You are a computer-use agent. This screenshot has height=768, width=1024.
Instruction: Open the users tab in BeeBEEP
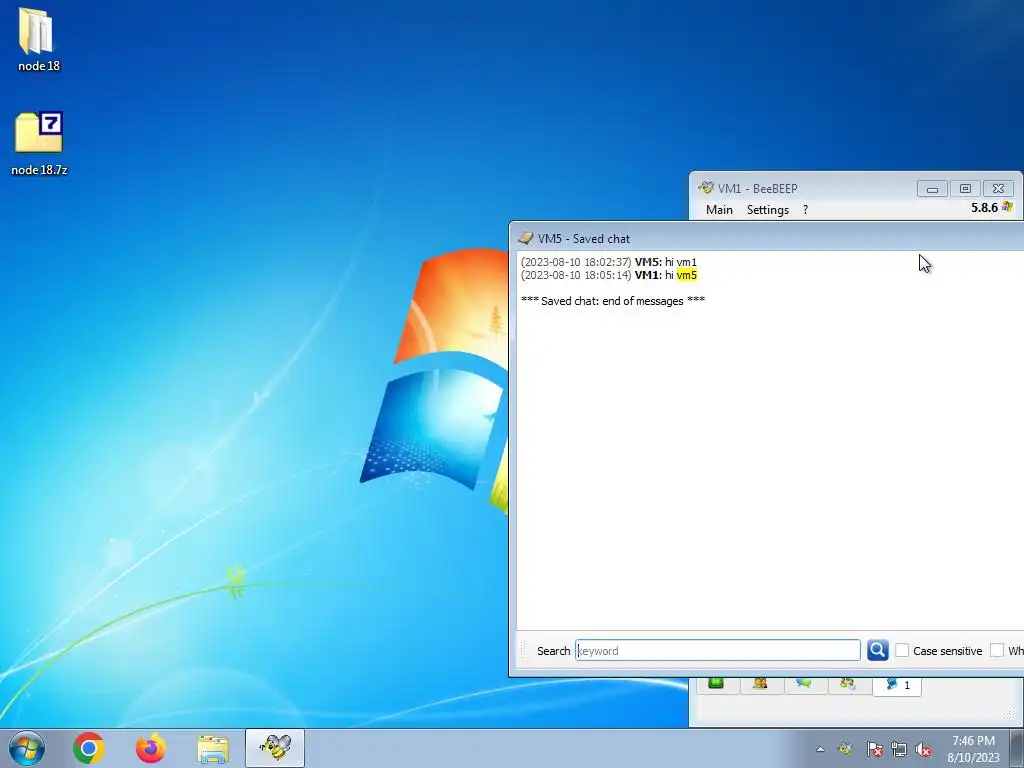coord(760,684)
